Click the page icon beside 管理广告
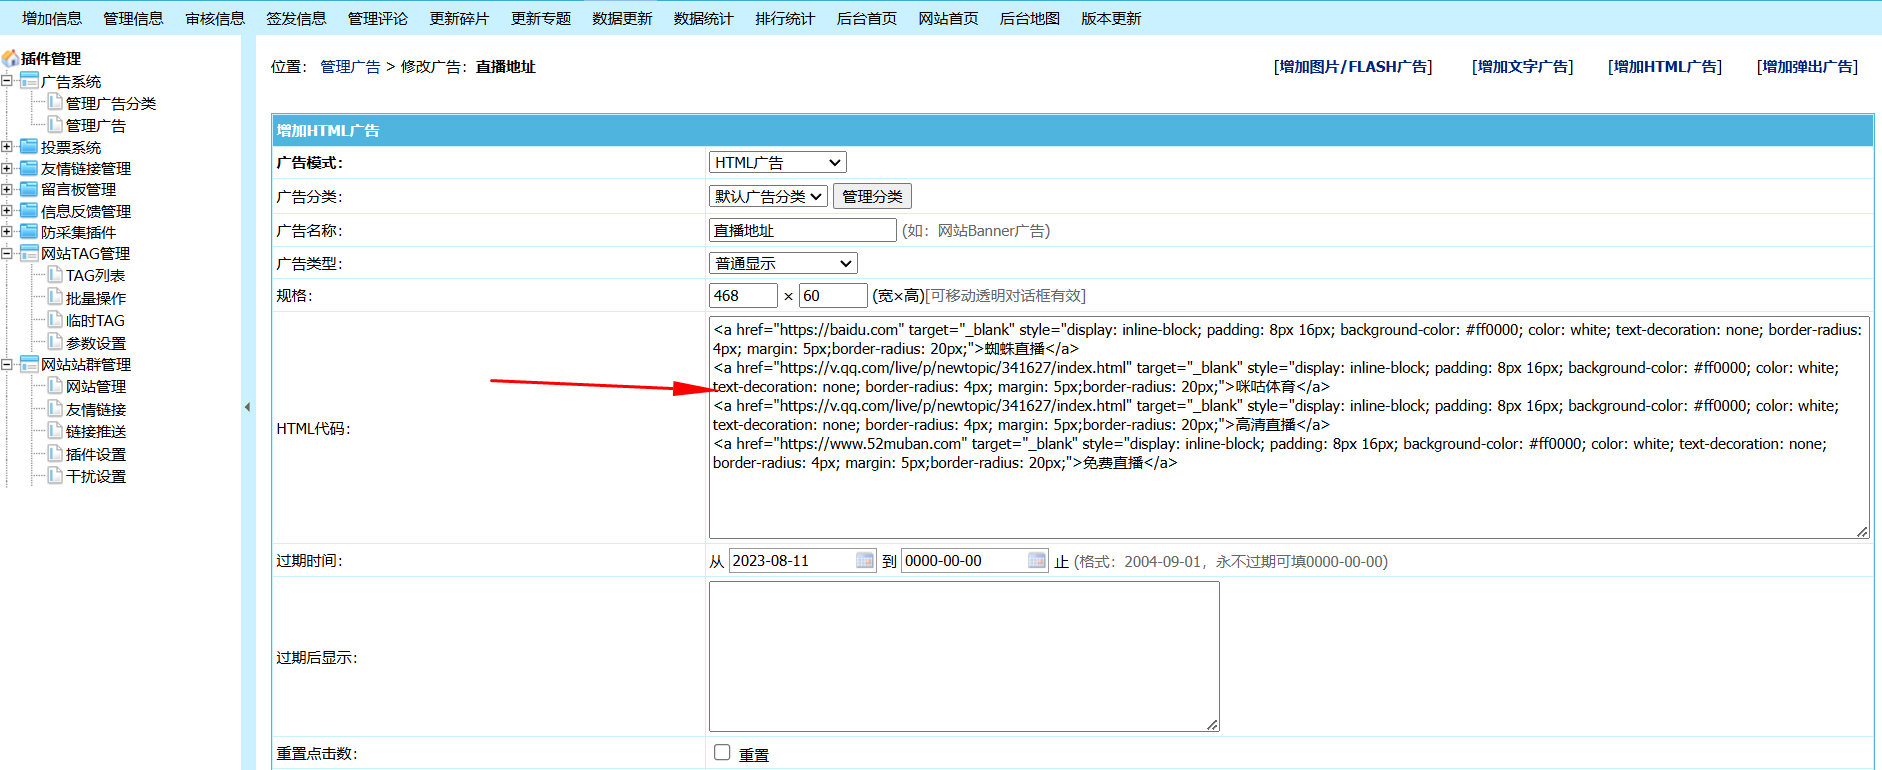Image resolution: width=1882 pixels, height=770 pixels. coord(55,124)
